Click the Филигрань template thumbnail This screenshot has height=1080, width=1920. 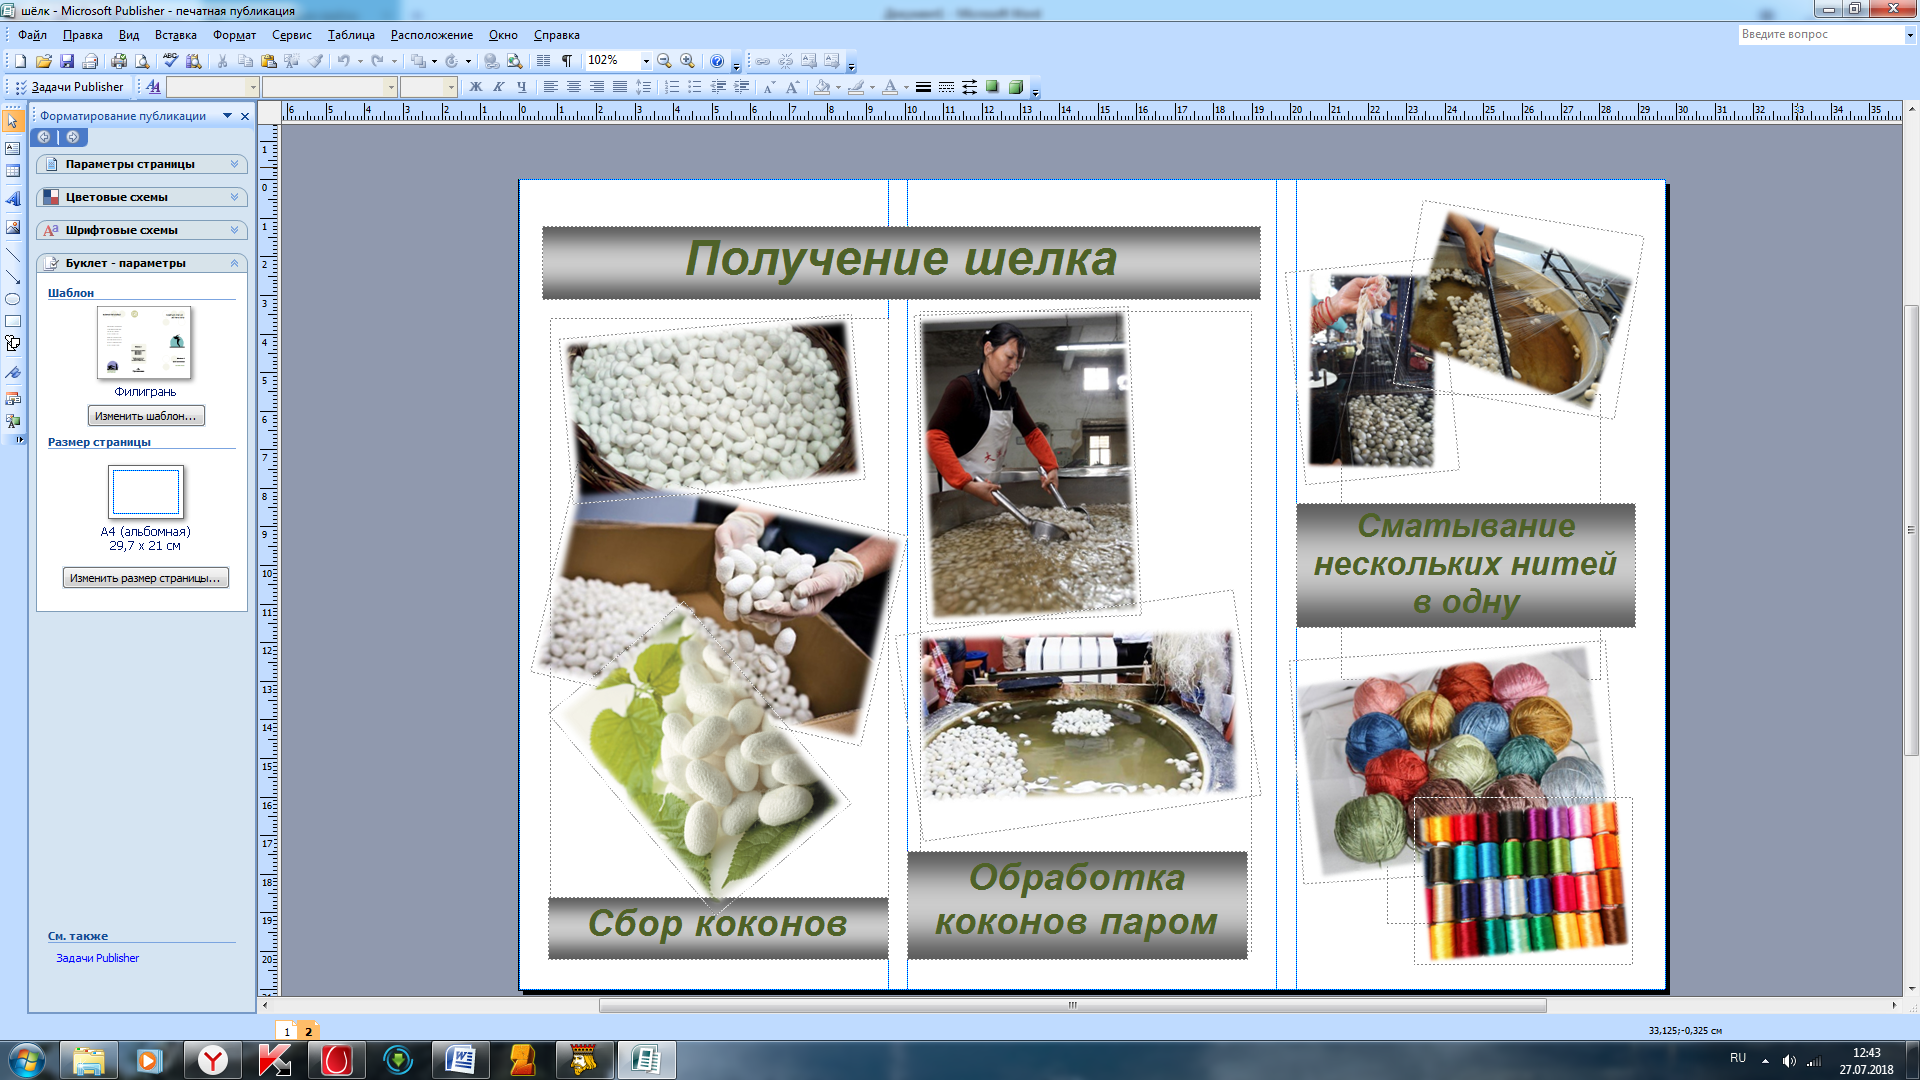pyautogui.click(x=145, y=343)
